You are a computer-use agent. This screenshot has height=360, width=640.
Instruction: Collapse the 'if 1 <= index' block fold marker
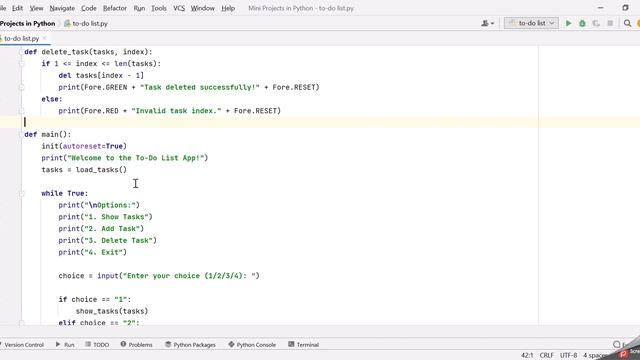tap(22, 64)
